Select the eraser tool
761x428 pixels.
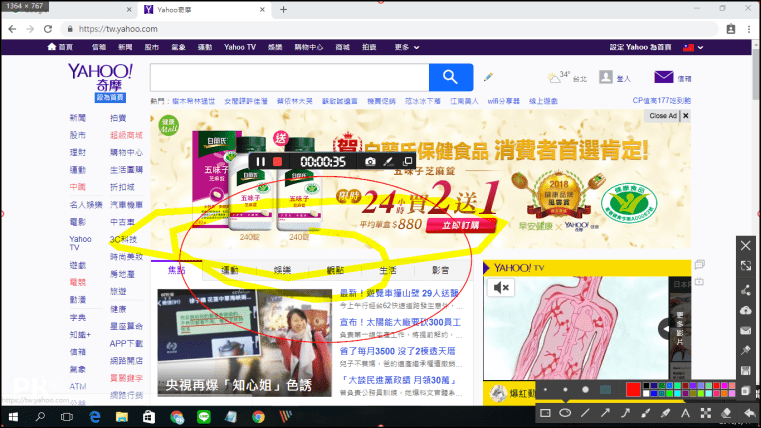pyautogui.click(x=726, y=413)
